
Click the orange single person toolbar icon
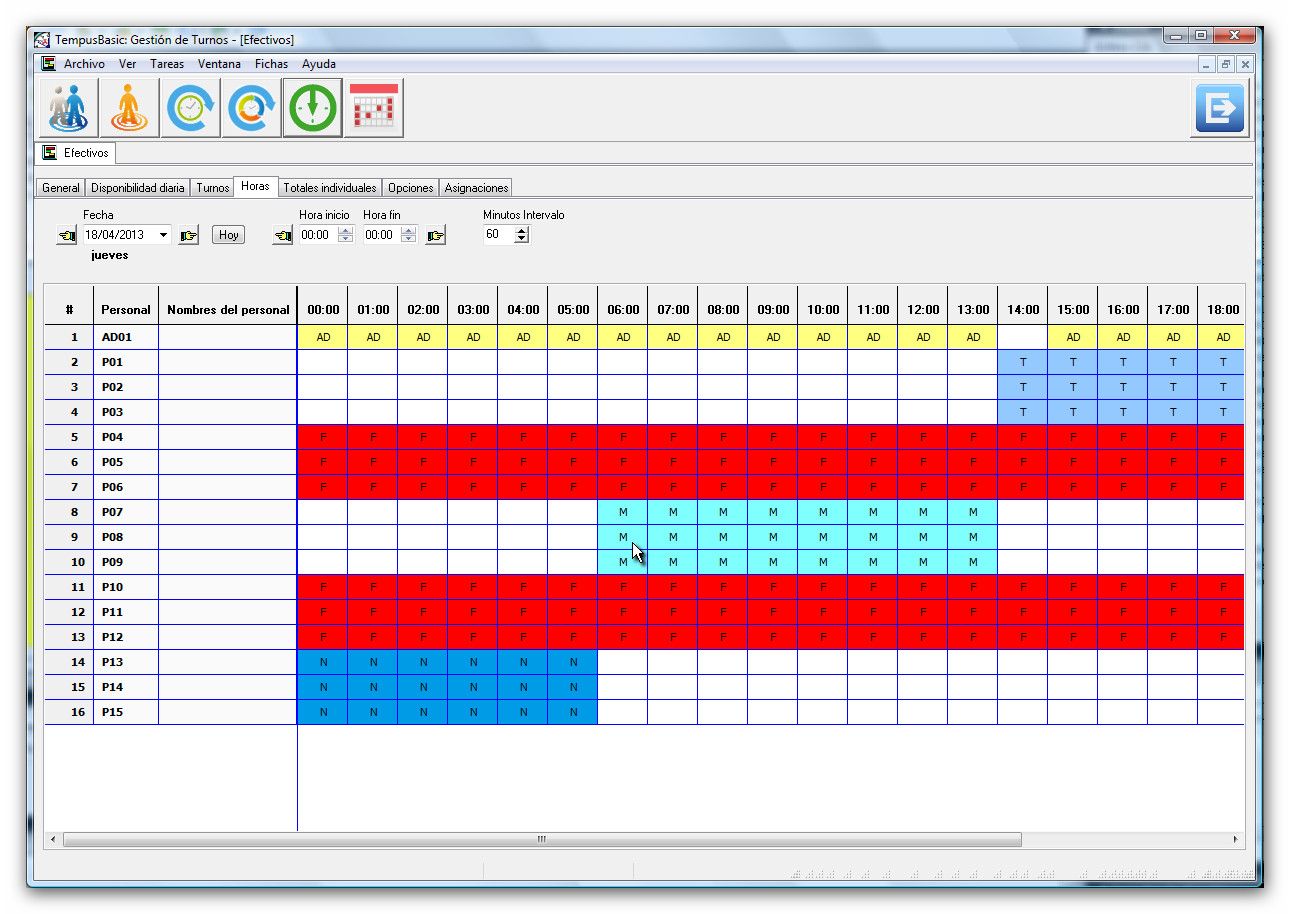[x=129, y=108]
